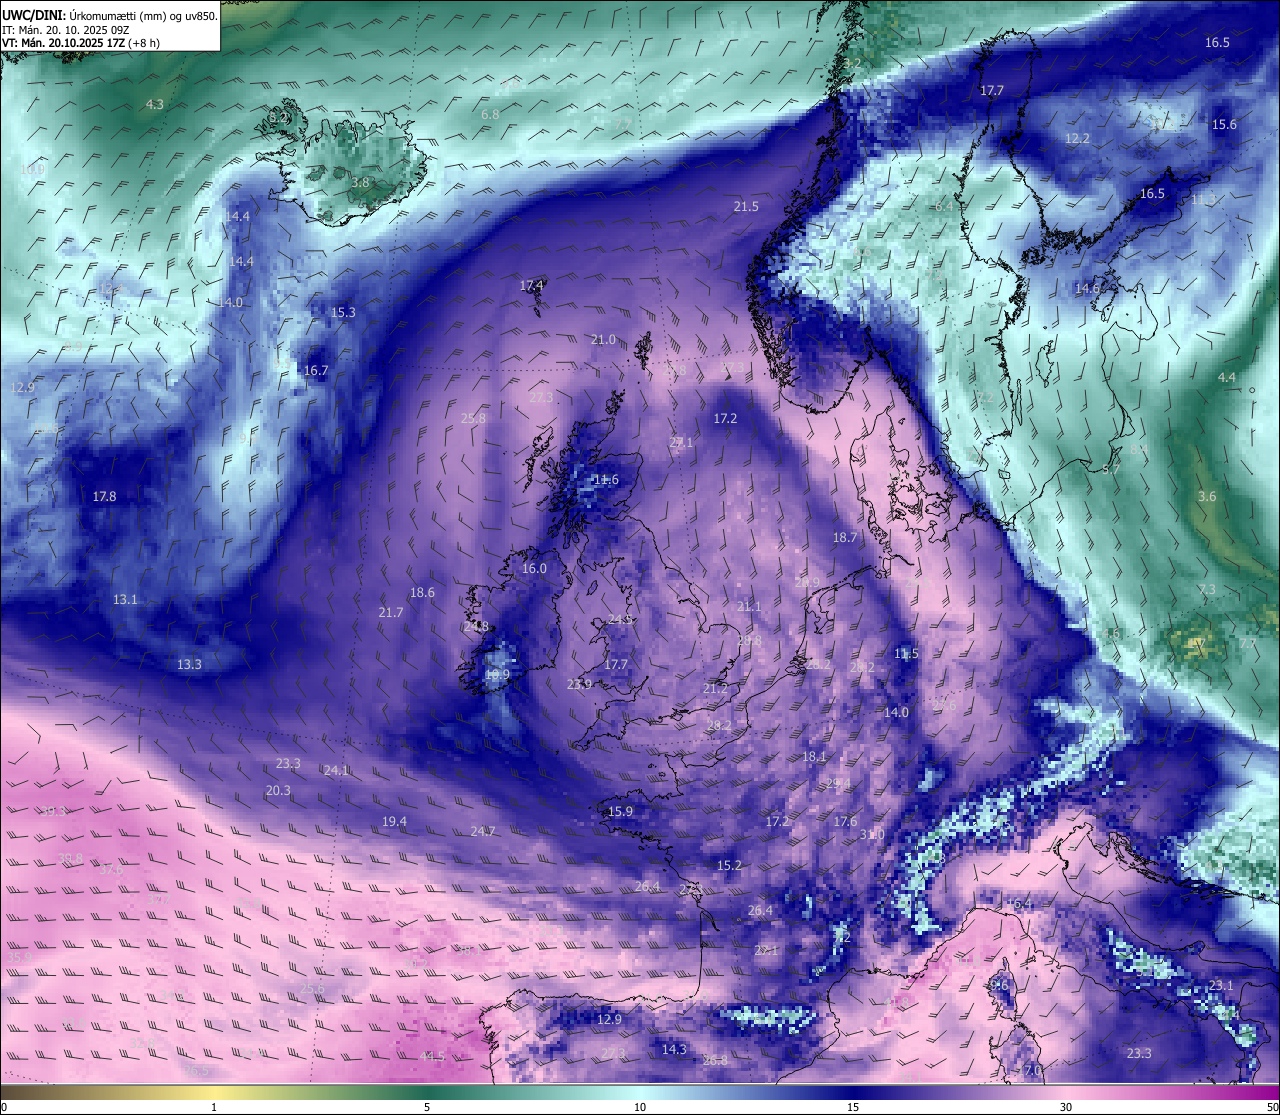Click the 15.6 value in the top right
Viewport: 1280px width, 1115px height.
tap(1224, 124)
